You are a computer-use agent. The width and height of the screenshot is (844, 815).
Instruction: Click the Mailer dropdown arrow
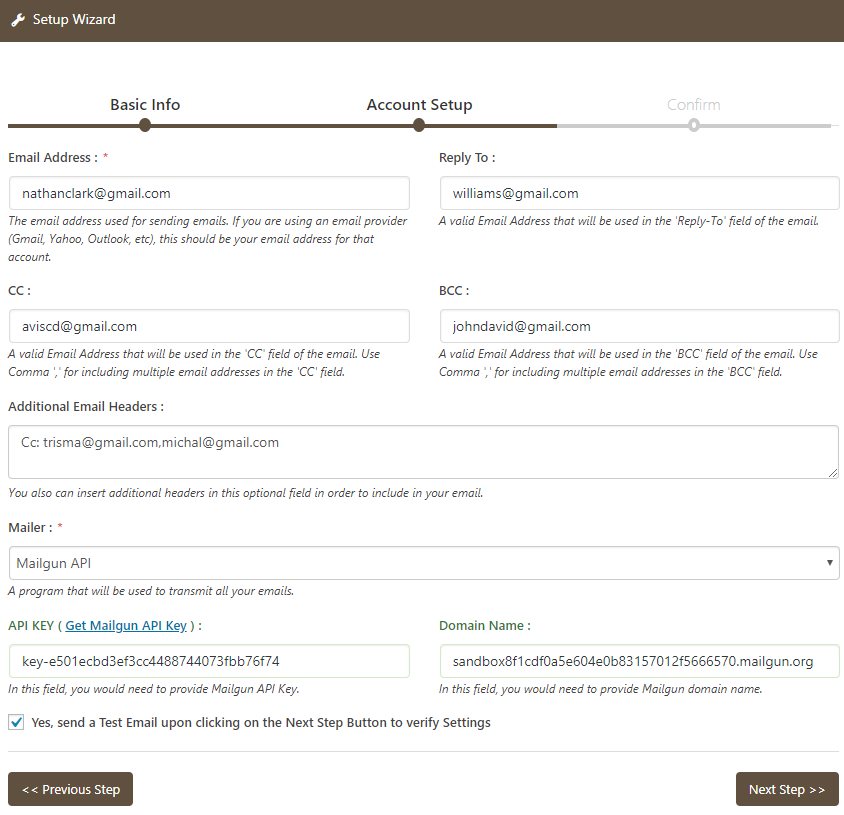click(x=829, y=563)
